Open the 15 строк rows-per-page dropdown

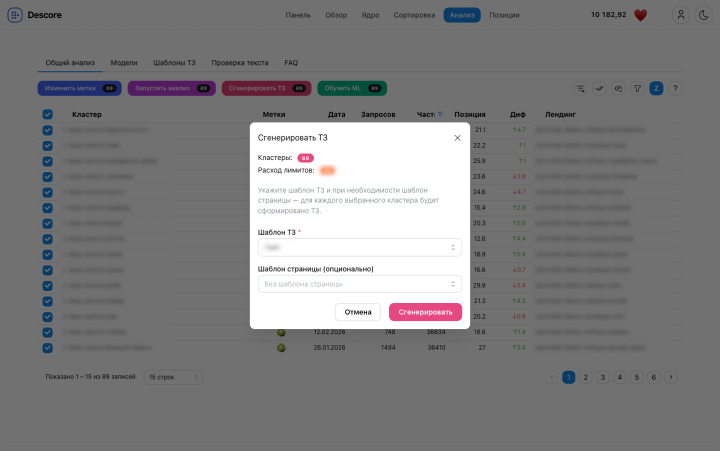pos(174,377)
